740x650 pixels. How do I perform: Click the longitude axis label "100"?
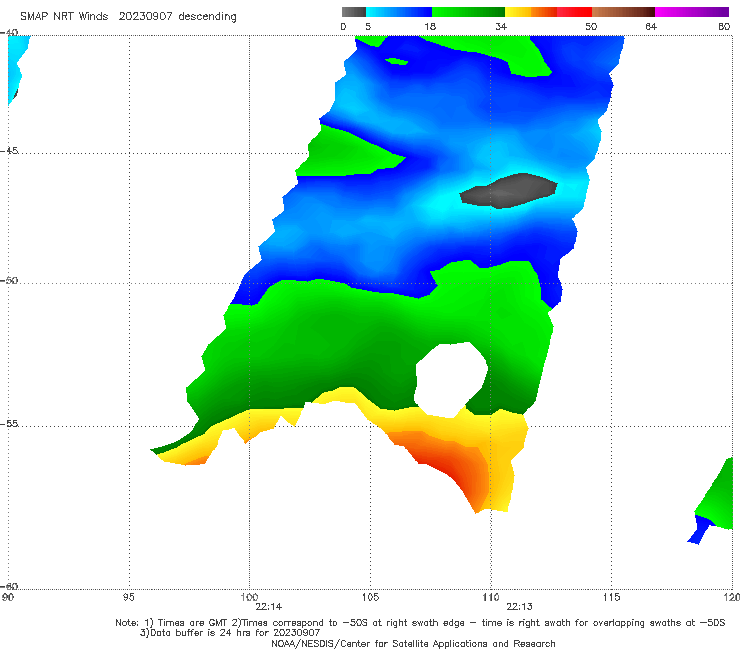249,598
